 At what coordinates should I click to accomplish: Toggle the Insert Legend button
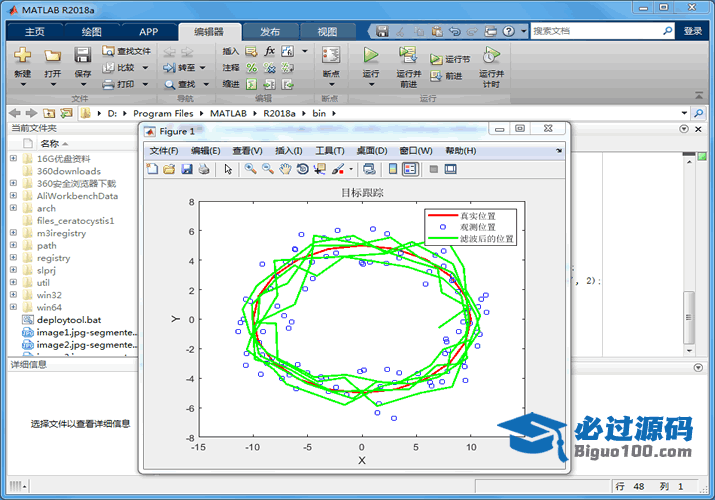tap(410, 169)
